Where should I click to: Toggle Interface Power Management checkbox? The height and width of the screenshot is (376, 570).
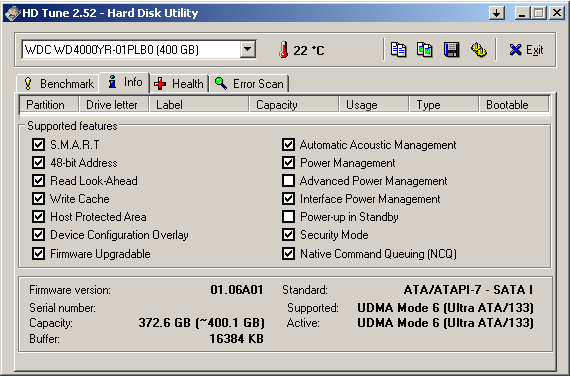288,199
